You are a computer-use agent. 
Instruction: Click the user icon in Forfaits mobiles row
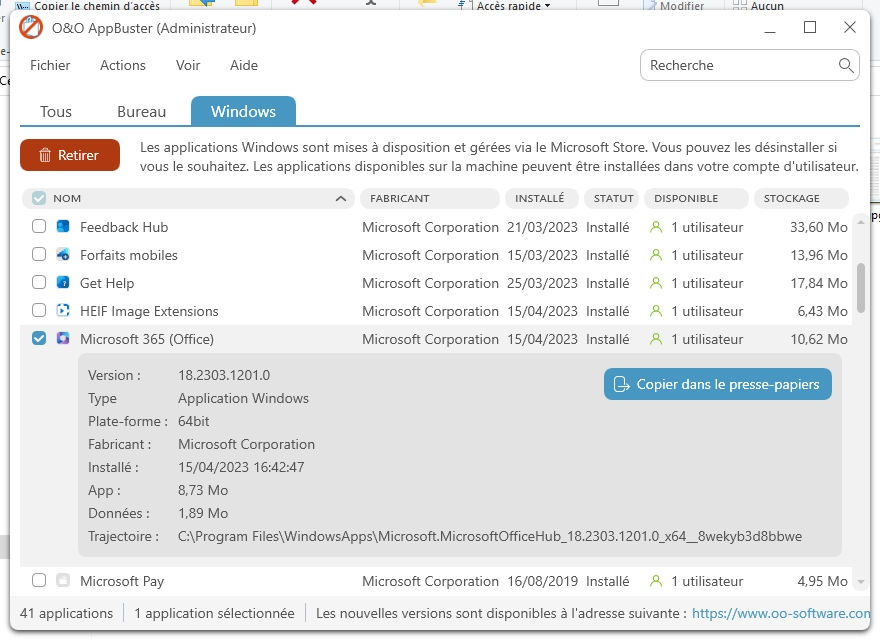(656, 255)
